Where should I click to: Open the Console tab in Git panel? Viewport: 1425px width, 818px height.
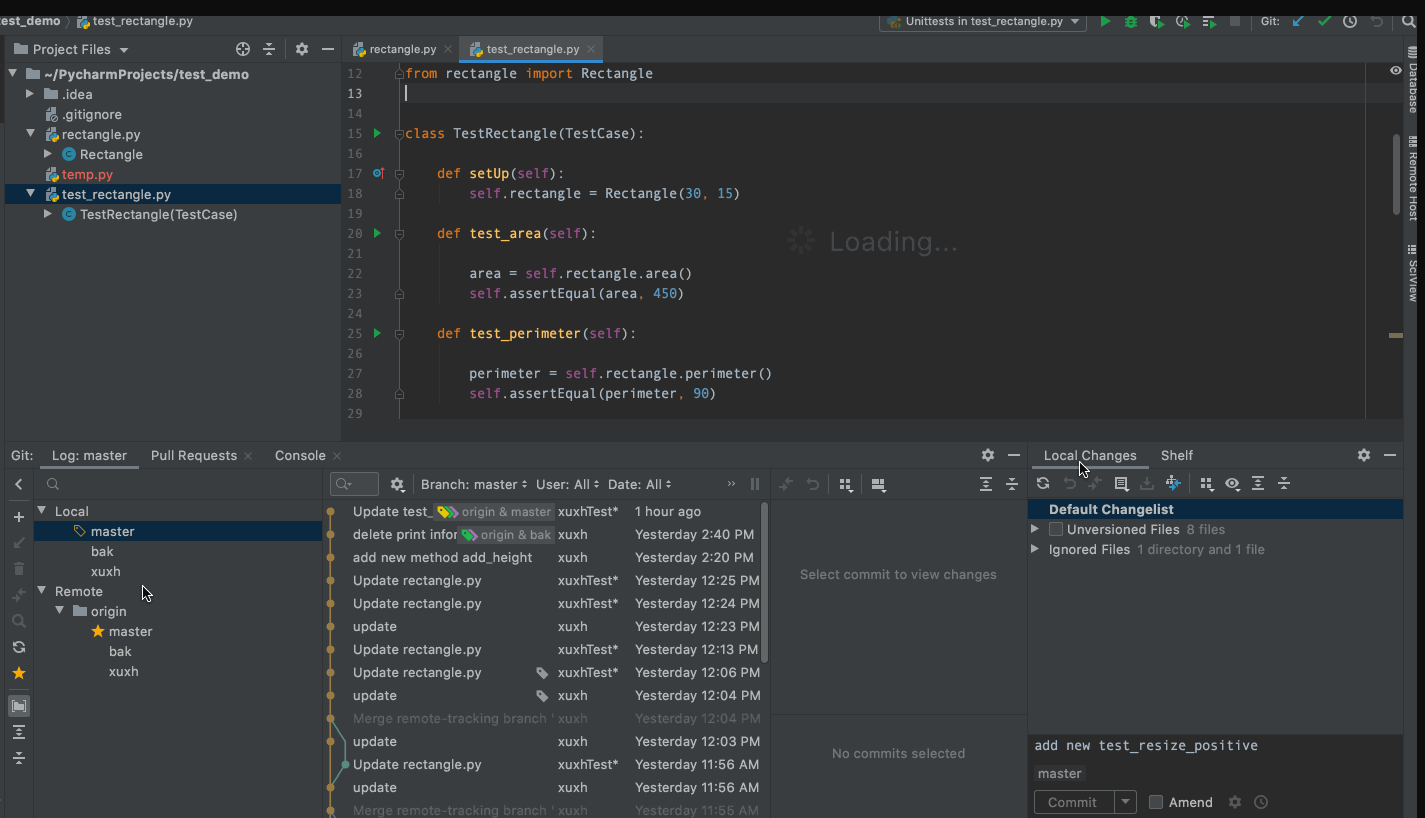[x=300, y=455]
